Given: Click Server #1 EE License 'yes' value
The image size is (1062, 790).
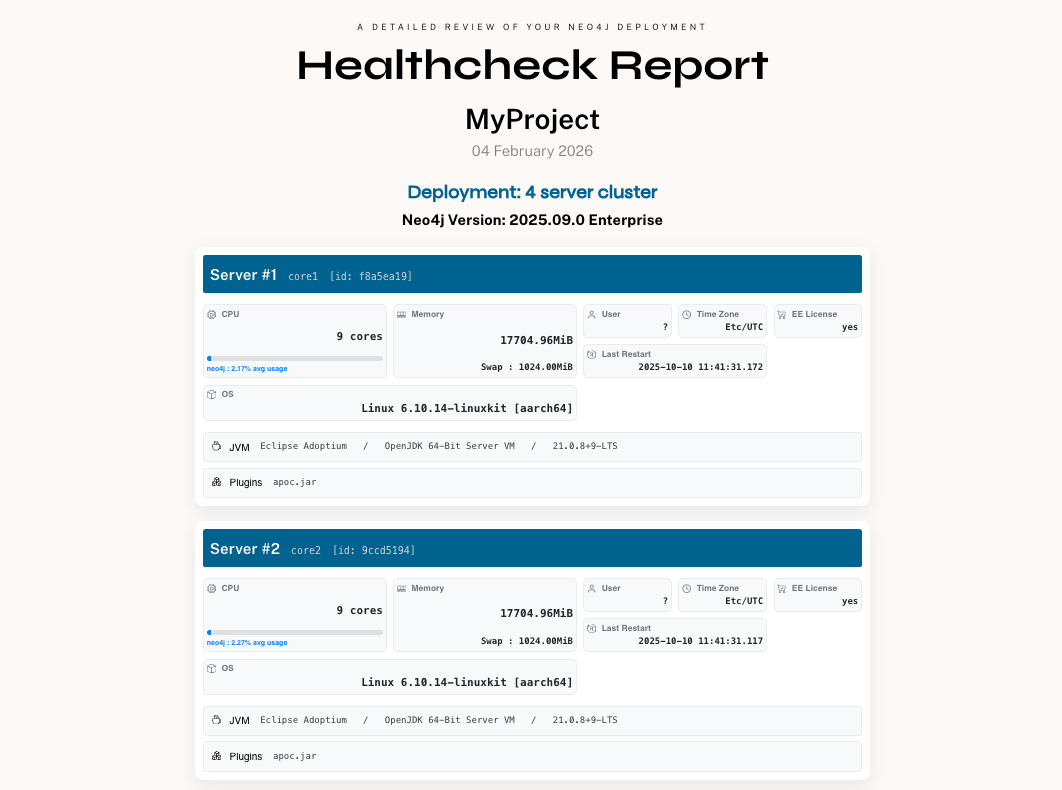Looking at the screenshot, I should 850,327.
